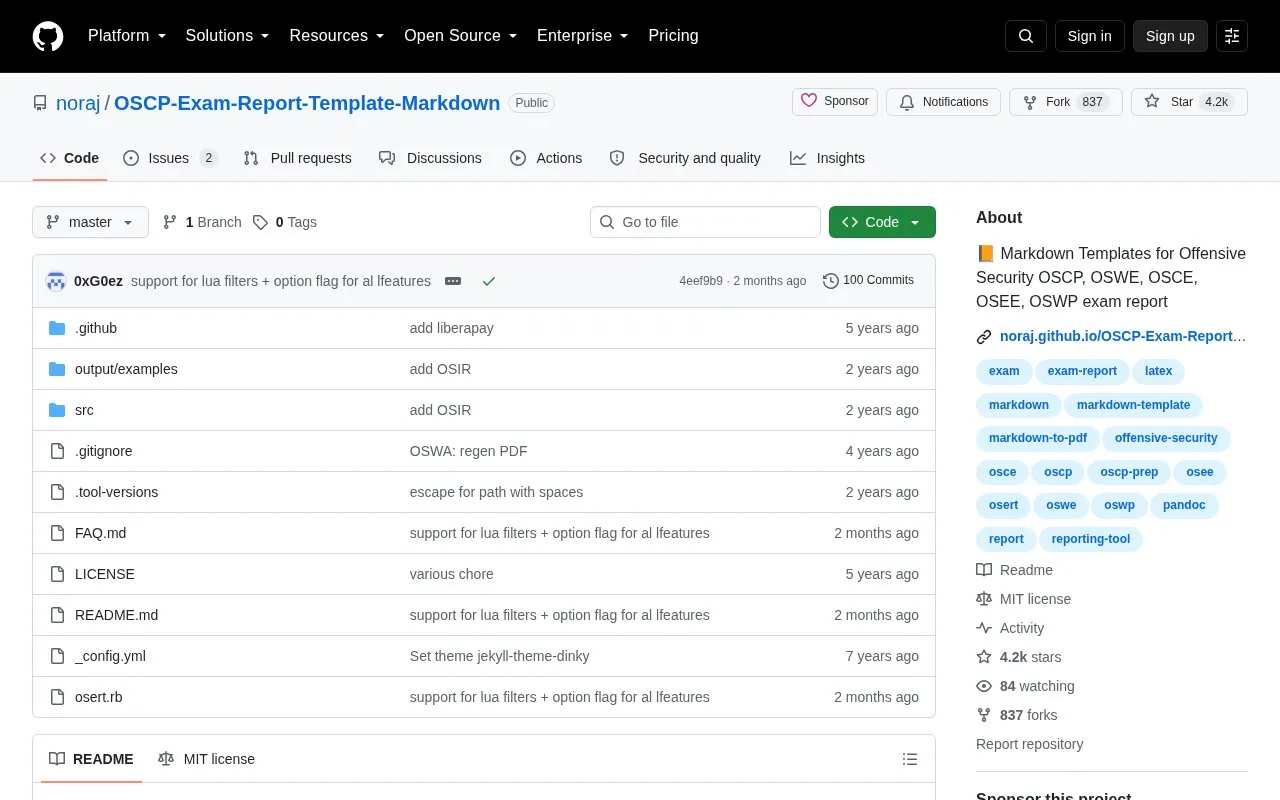Click the Notifications button
The image size is (1280, 800).
coord(943,102)
